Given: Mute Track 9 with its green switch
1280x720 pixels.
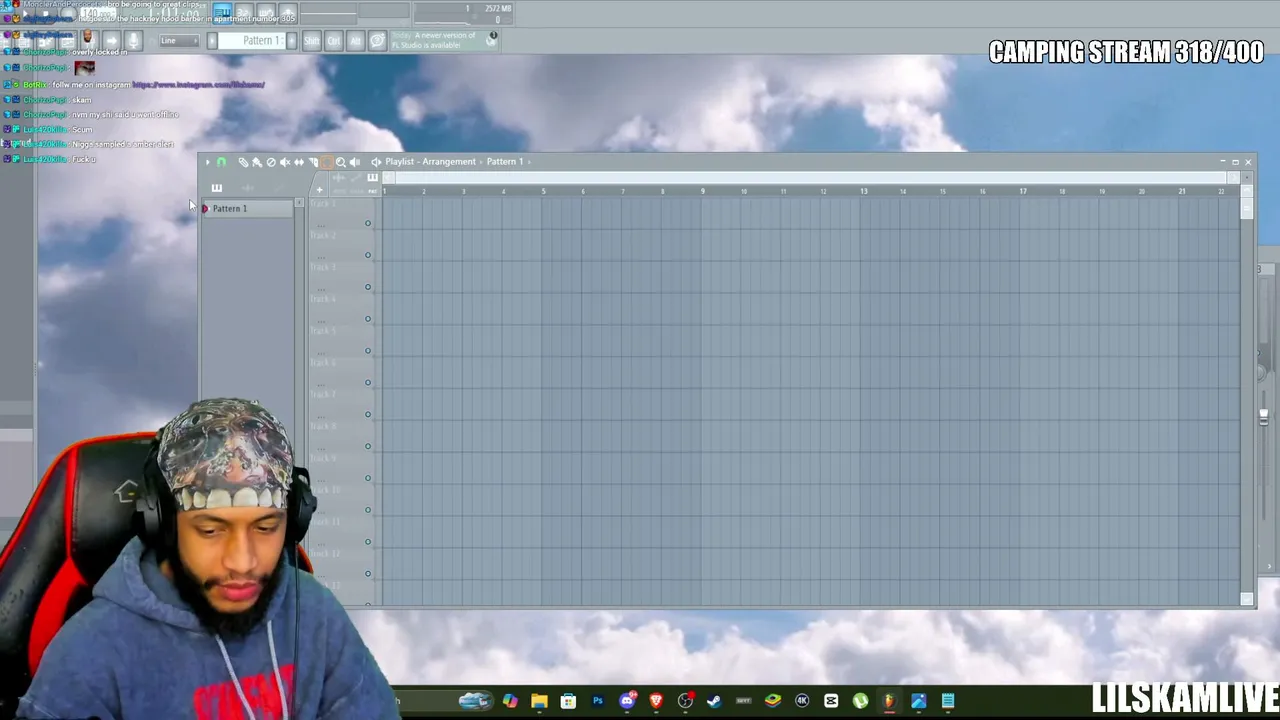Looking at the screenshot, I should [x=368, y=478].
